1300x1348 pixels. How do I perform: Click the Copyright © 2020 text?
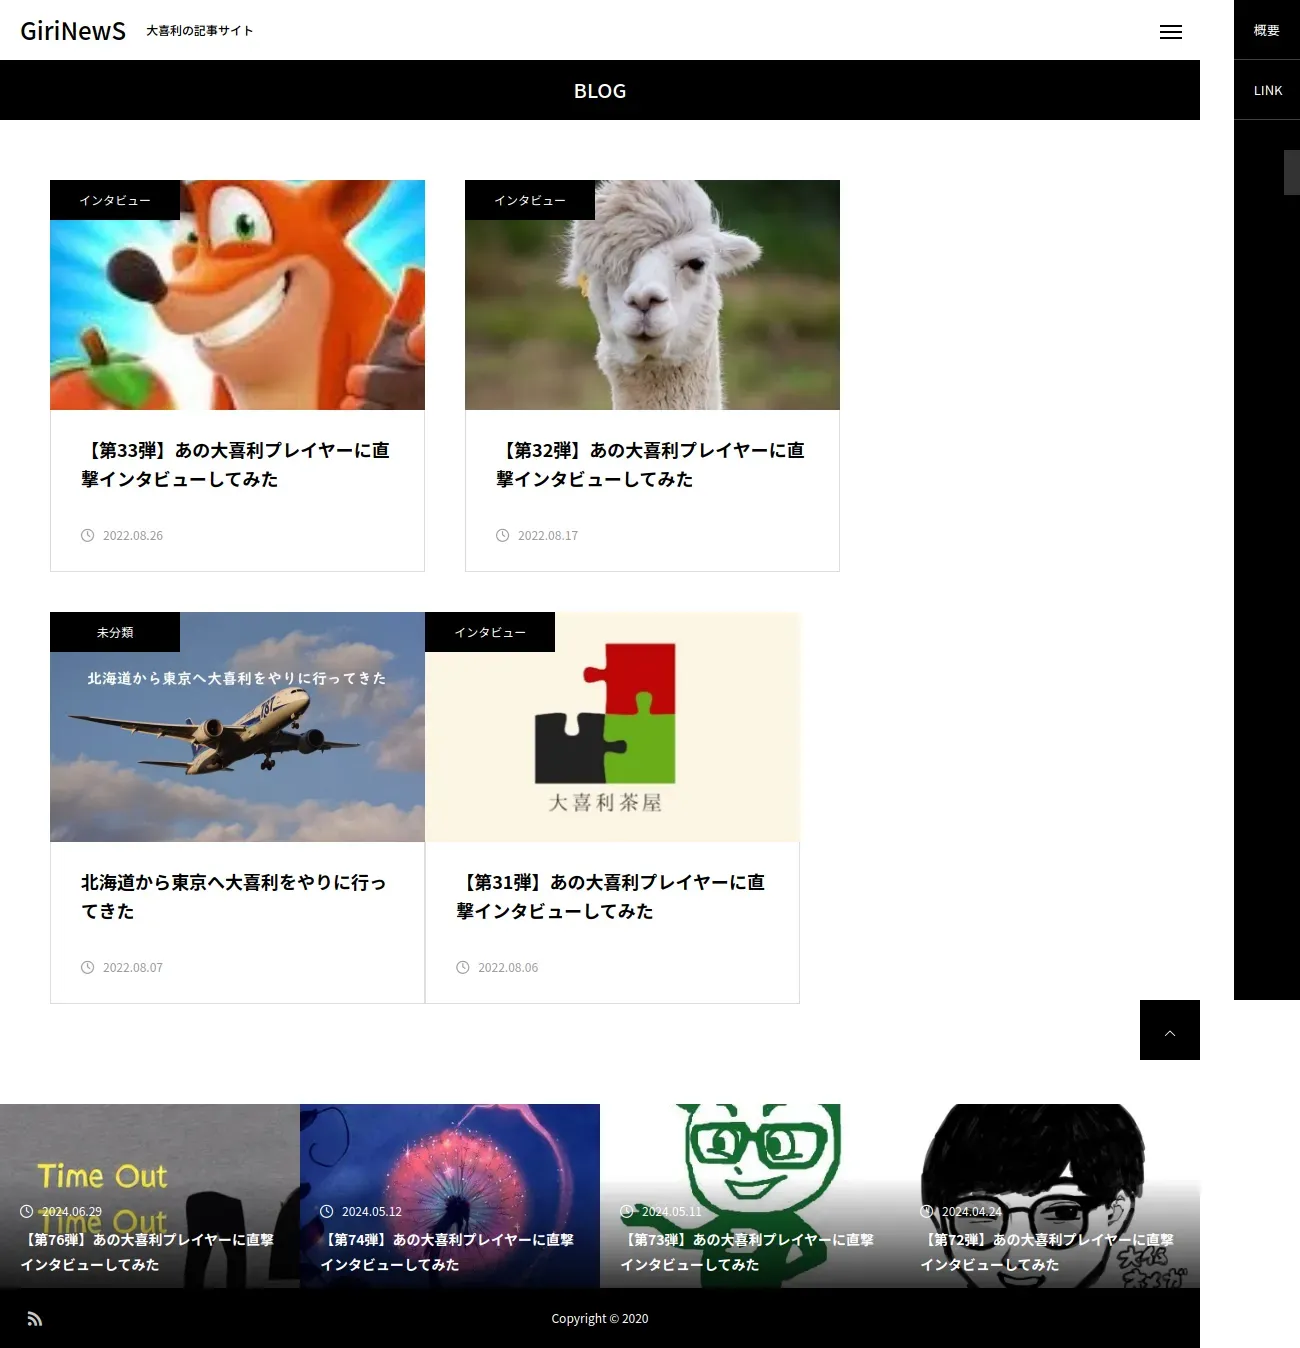(600, 1319)
